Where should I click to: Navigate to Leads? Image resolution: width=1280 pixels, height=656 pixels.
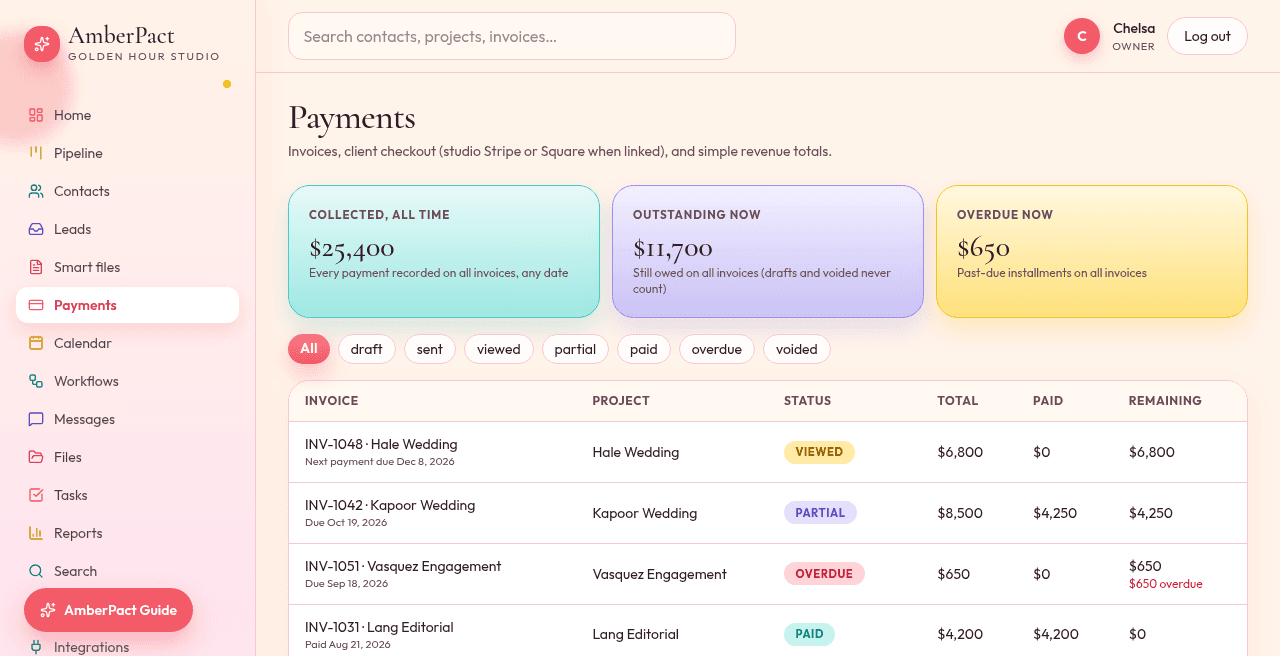[127, 229]
